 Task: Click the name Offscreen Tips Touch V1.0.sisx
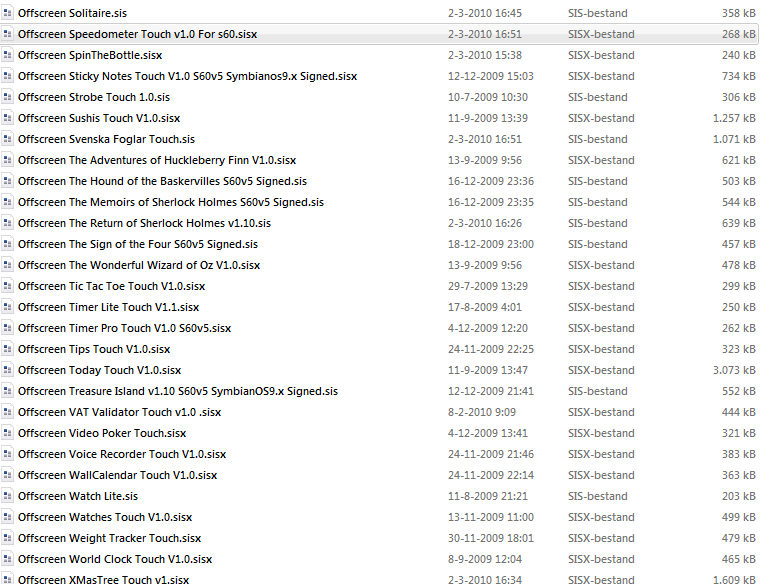94,349
